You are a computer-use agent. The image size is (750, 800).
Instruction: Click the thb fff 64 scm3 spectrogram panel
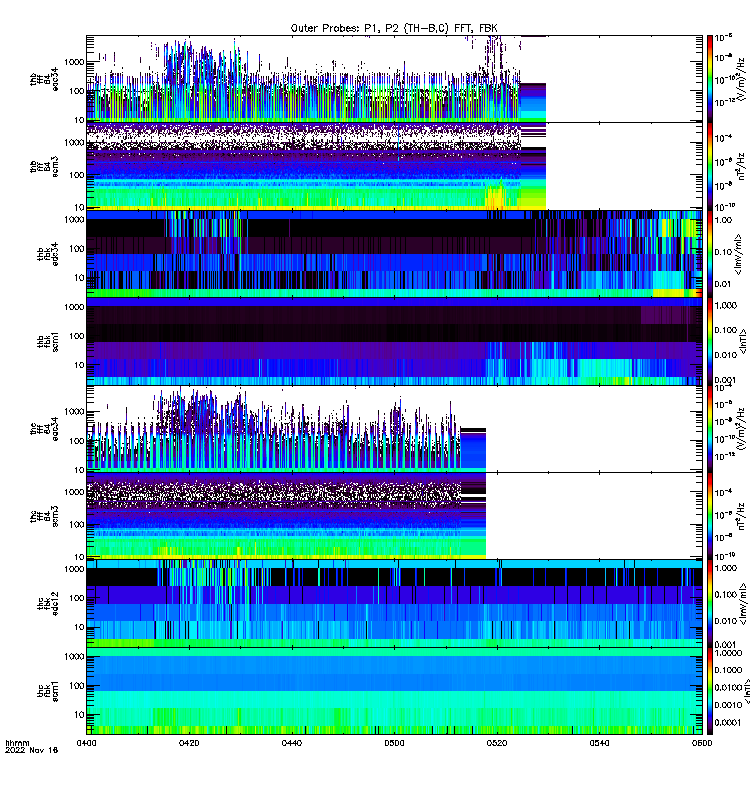[x=394, y=166]
